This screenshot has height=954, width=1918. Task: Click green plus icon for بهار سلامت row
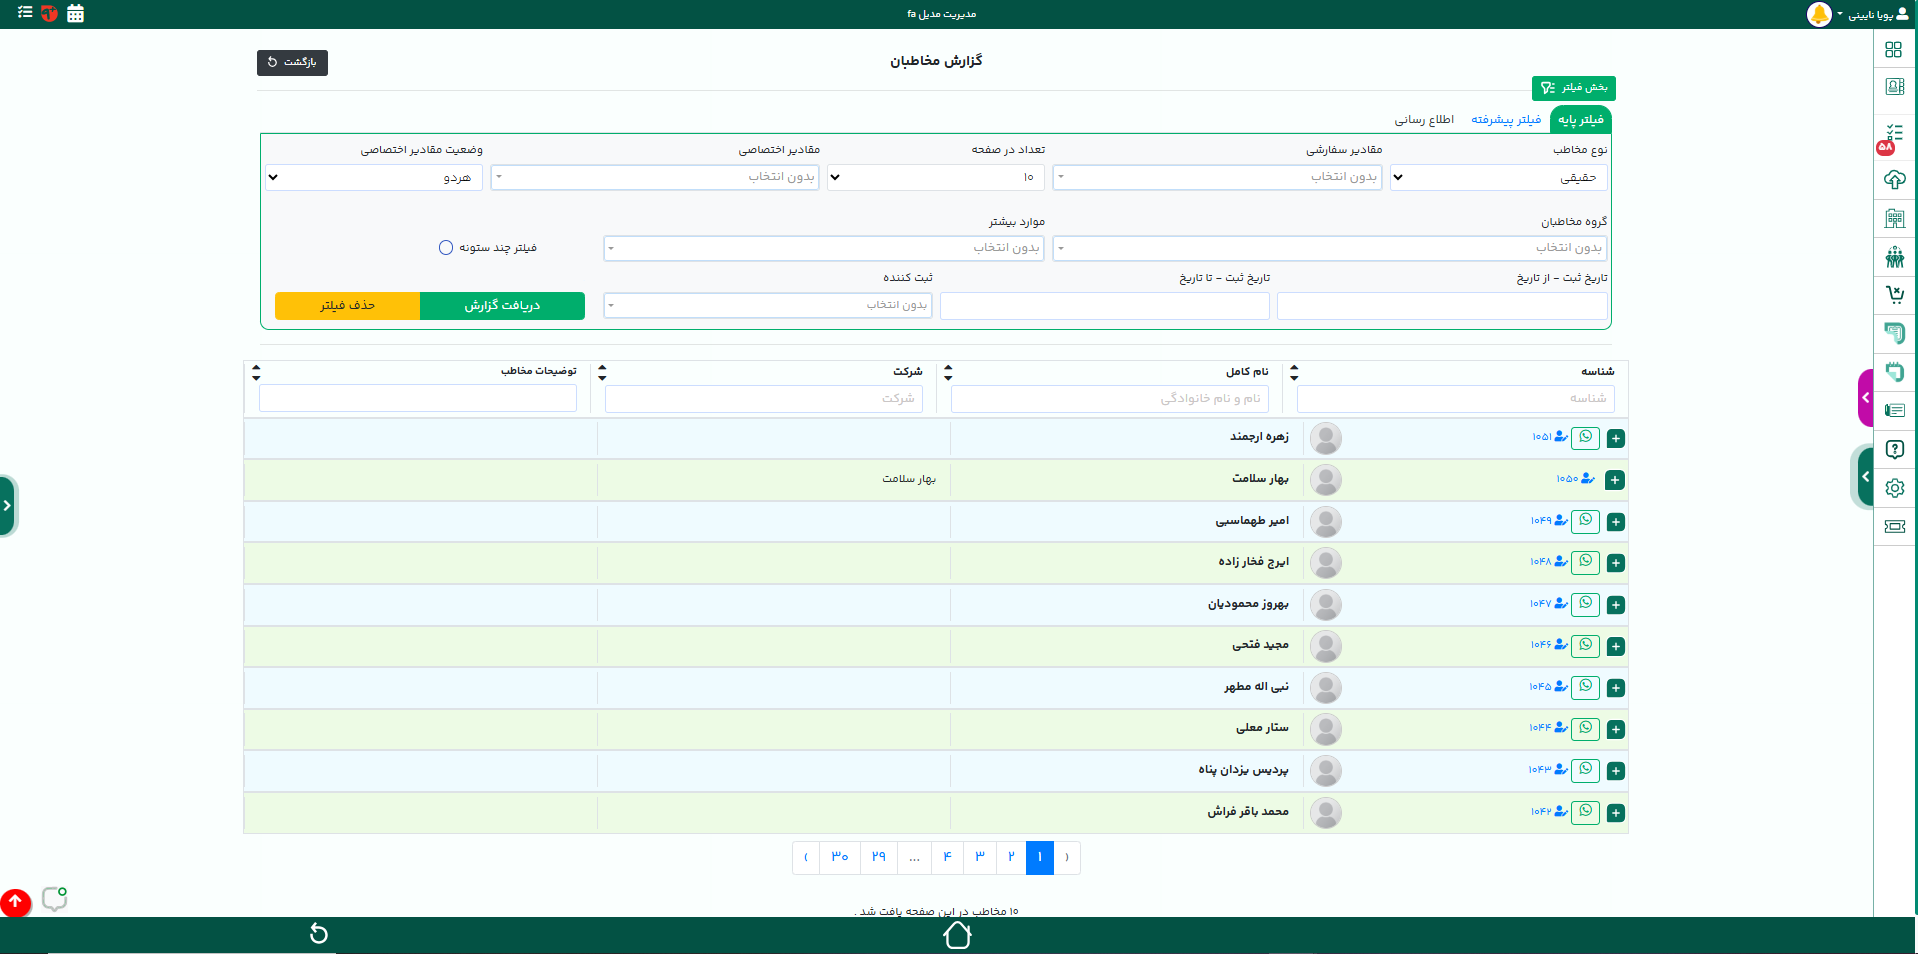1614,480
